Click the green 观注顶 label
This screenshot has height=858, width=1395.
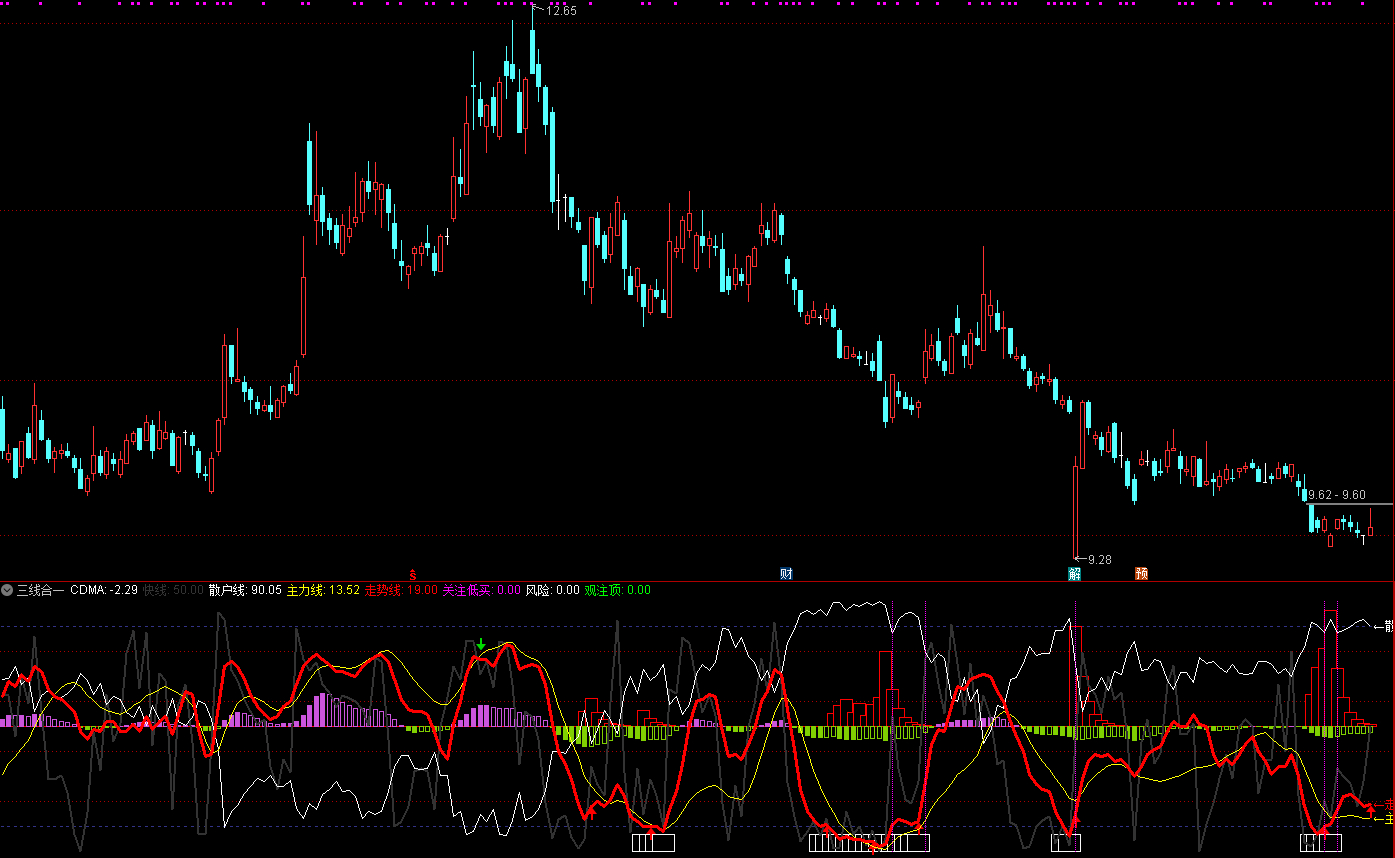(617, 590)
